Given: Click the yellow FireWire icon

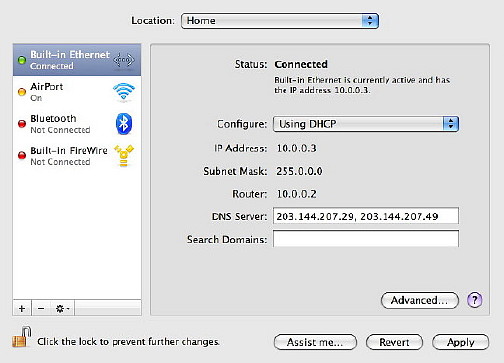Looking at the screenshot, I should pyautogui.click(x=124, y=156).
